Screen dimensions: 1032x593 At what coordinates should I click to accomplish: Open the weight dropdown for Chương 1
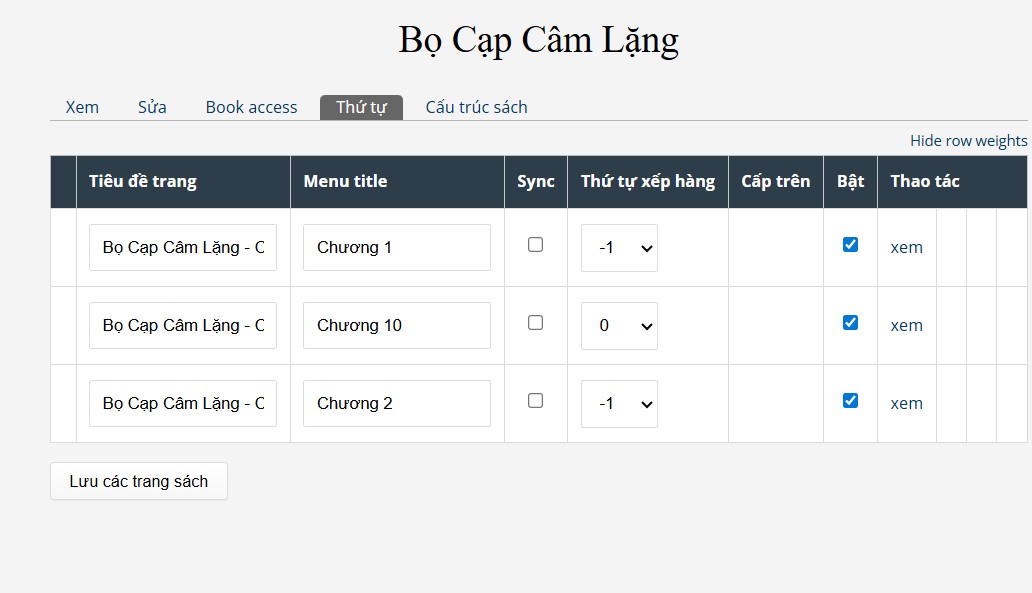(619, 247)
